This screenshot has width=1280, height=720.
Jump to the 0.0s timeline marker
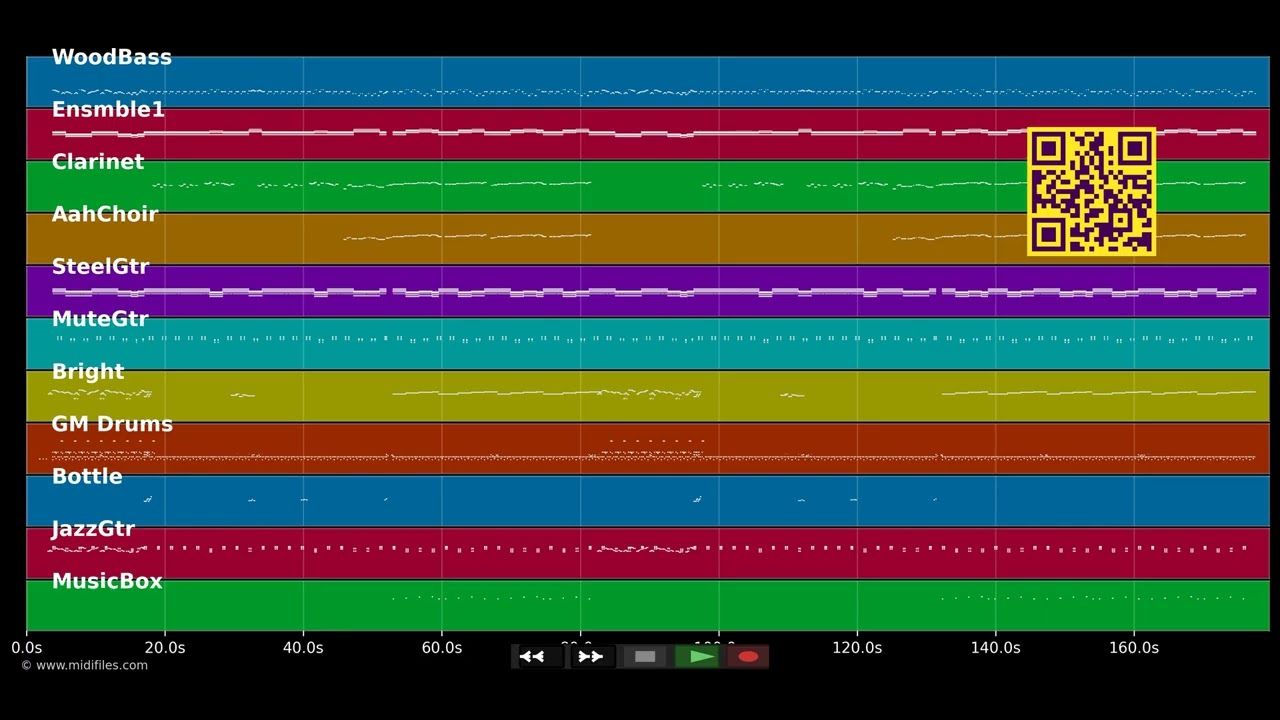tap(27, 648)
